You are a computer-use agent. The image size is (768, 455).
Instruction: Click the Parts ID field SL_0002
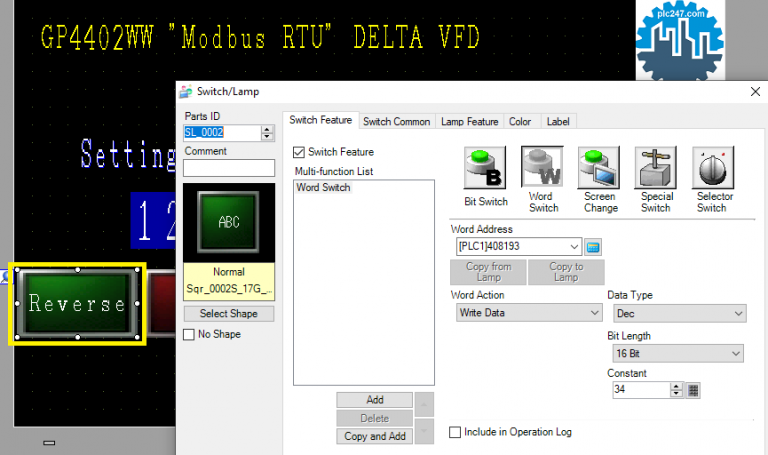222,133
